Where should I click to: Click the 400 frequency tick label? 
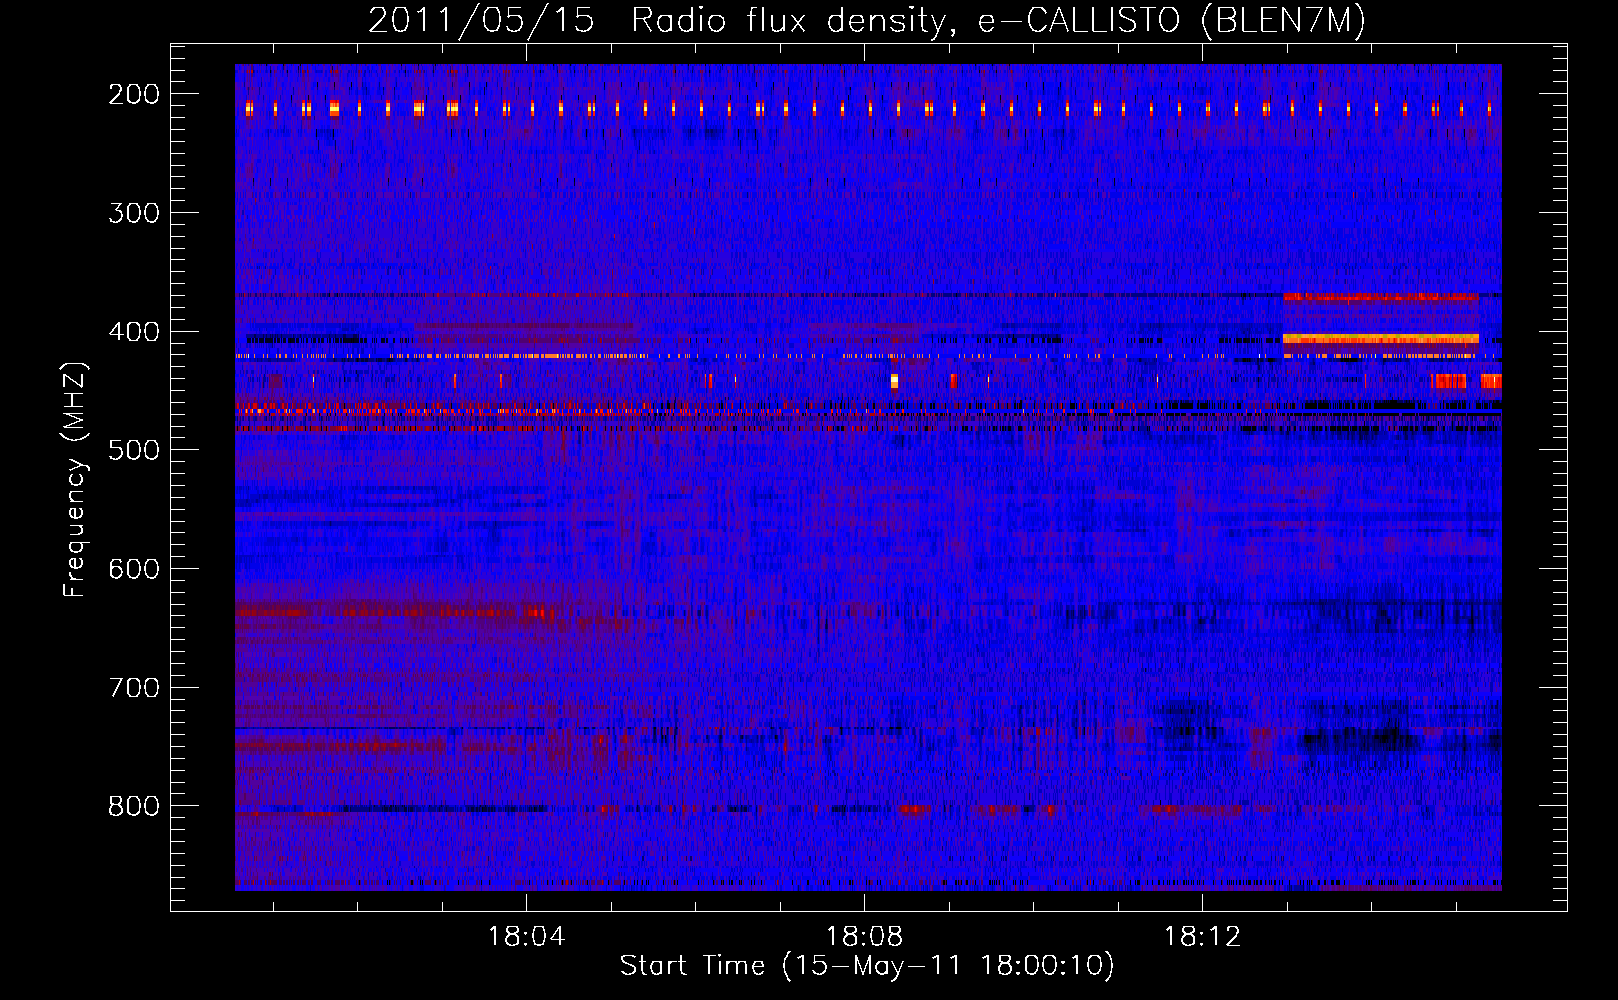click(134, 332)
